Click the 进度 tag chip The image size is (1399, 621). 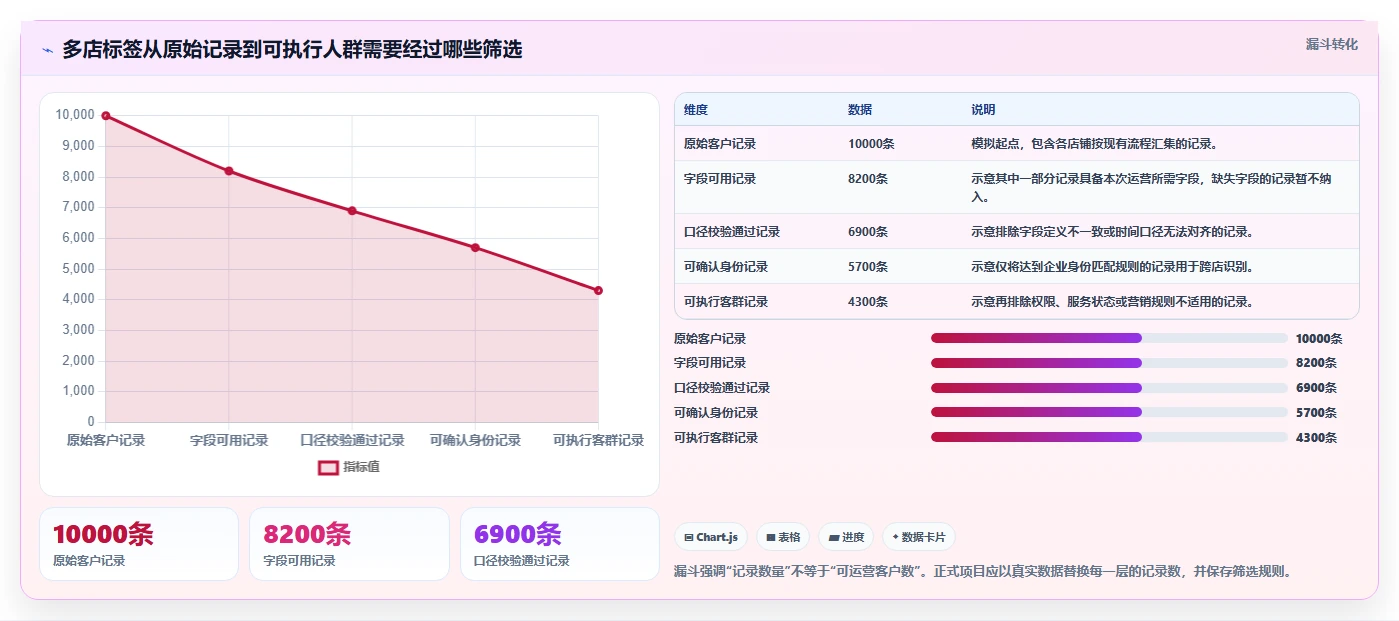(x=846, y=537)
